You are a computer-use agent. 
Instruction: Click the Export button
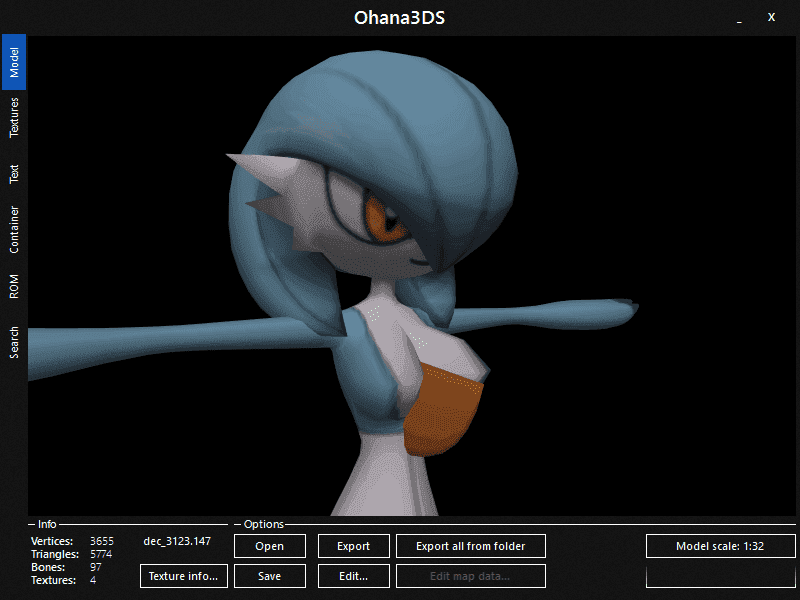(354, 546)
